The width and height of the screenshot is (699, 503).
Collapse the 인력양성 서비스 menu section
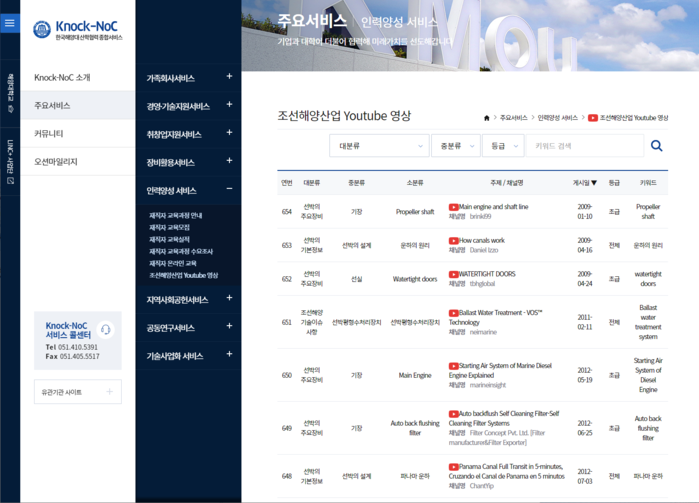pos(229,189)
